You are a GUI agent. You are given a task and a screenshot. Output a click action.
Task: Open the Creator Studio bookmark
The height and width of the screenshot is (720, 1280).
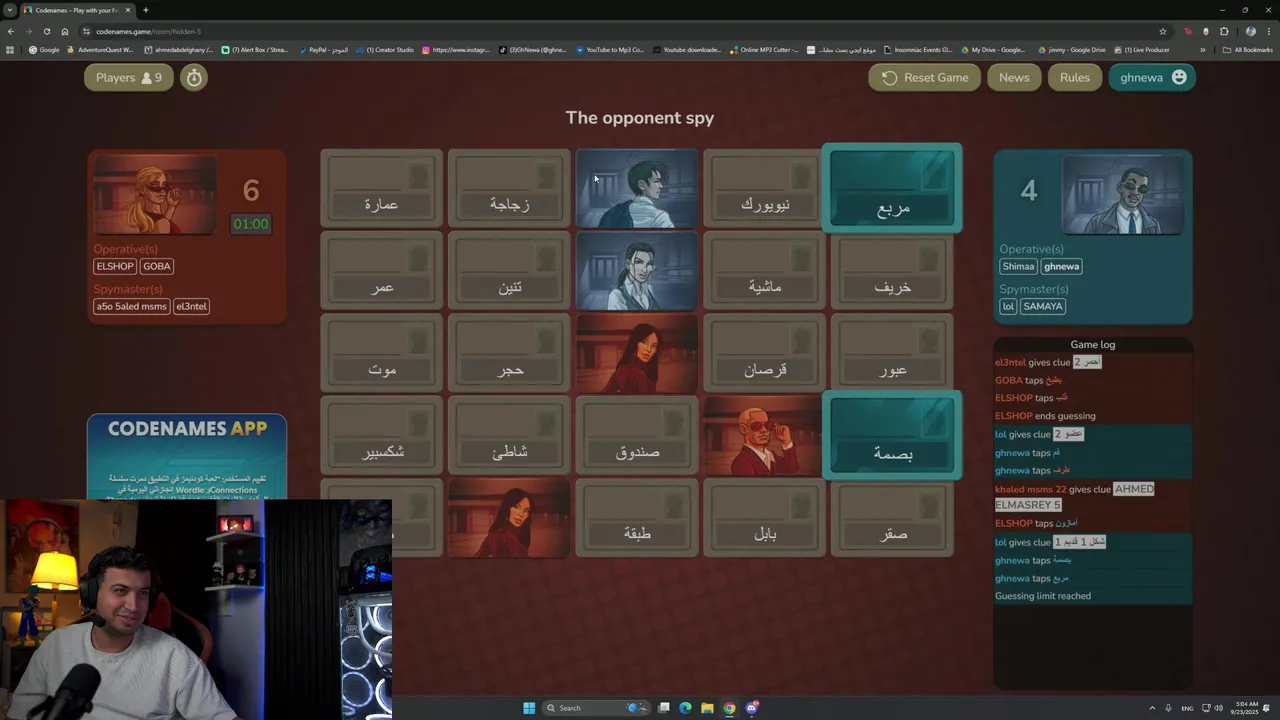[384, 50]
